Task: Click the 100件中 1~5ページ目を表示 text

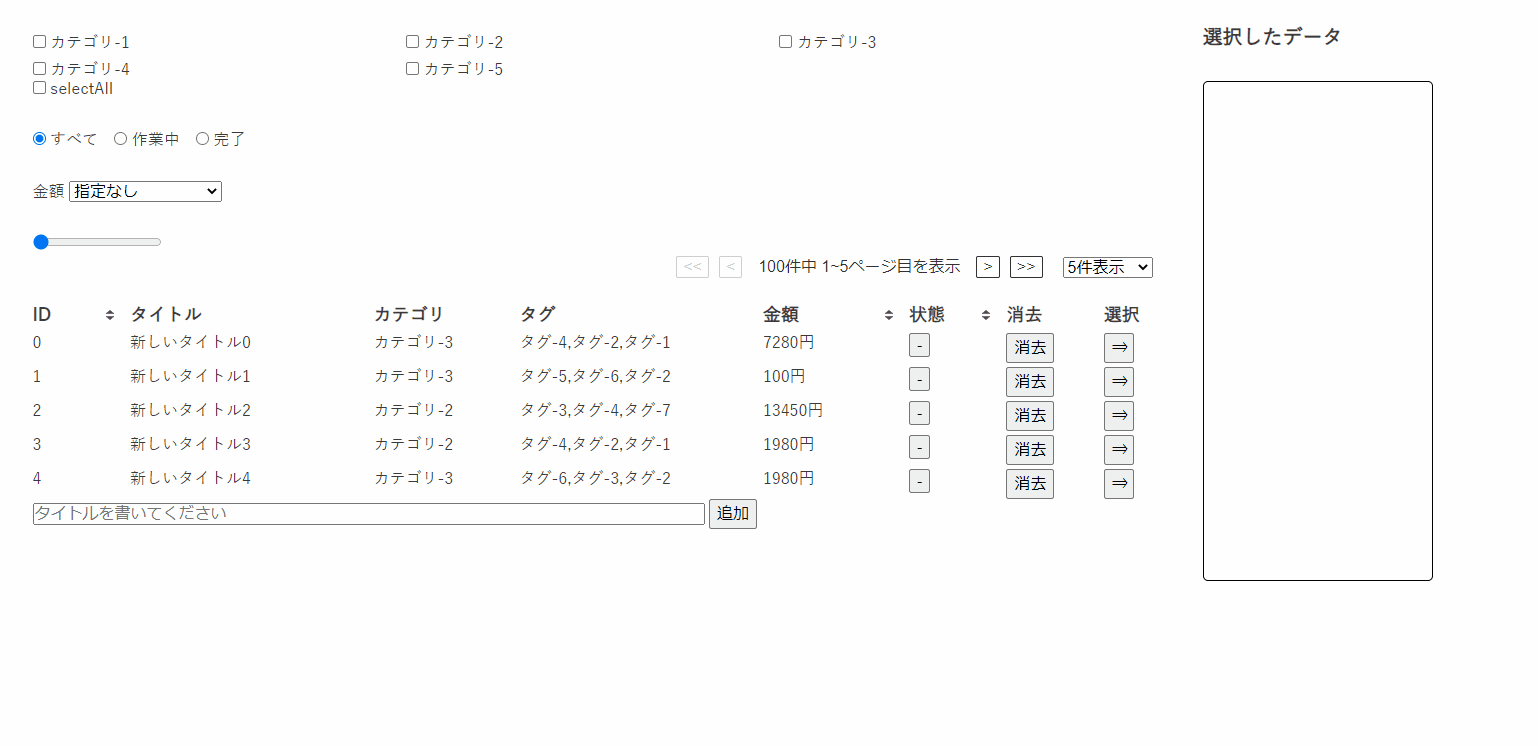Action: [x=859, y=267]
